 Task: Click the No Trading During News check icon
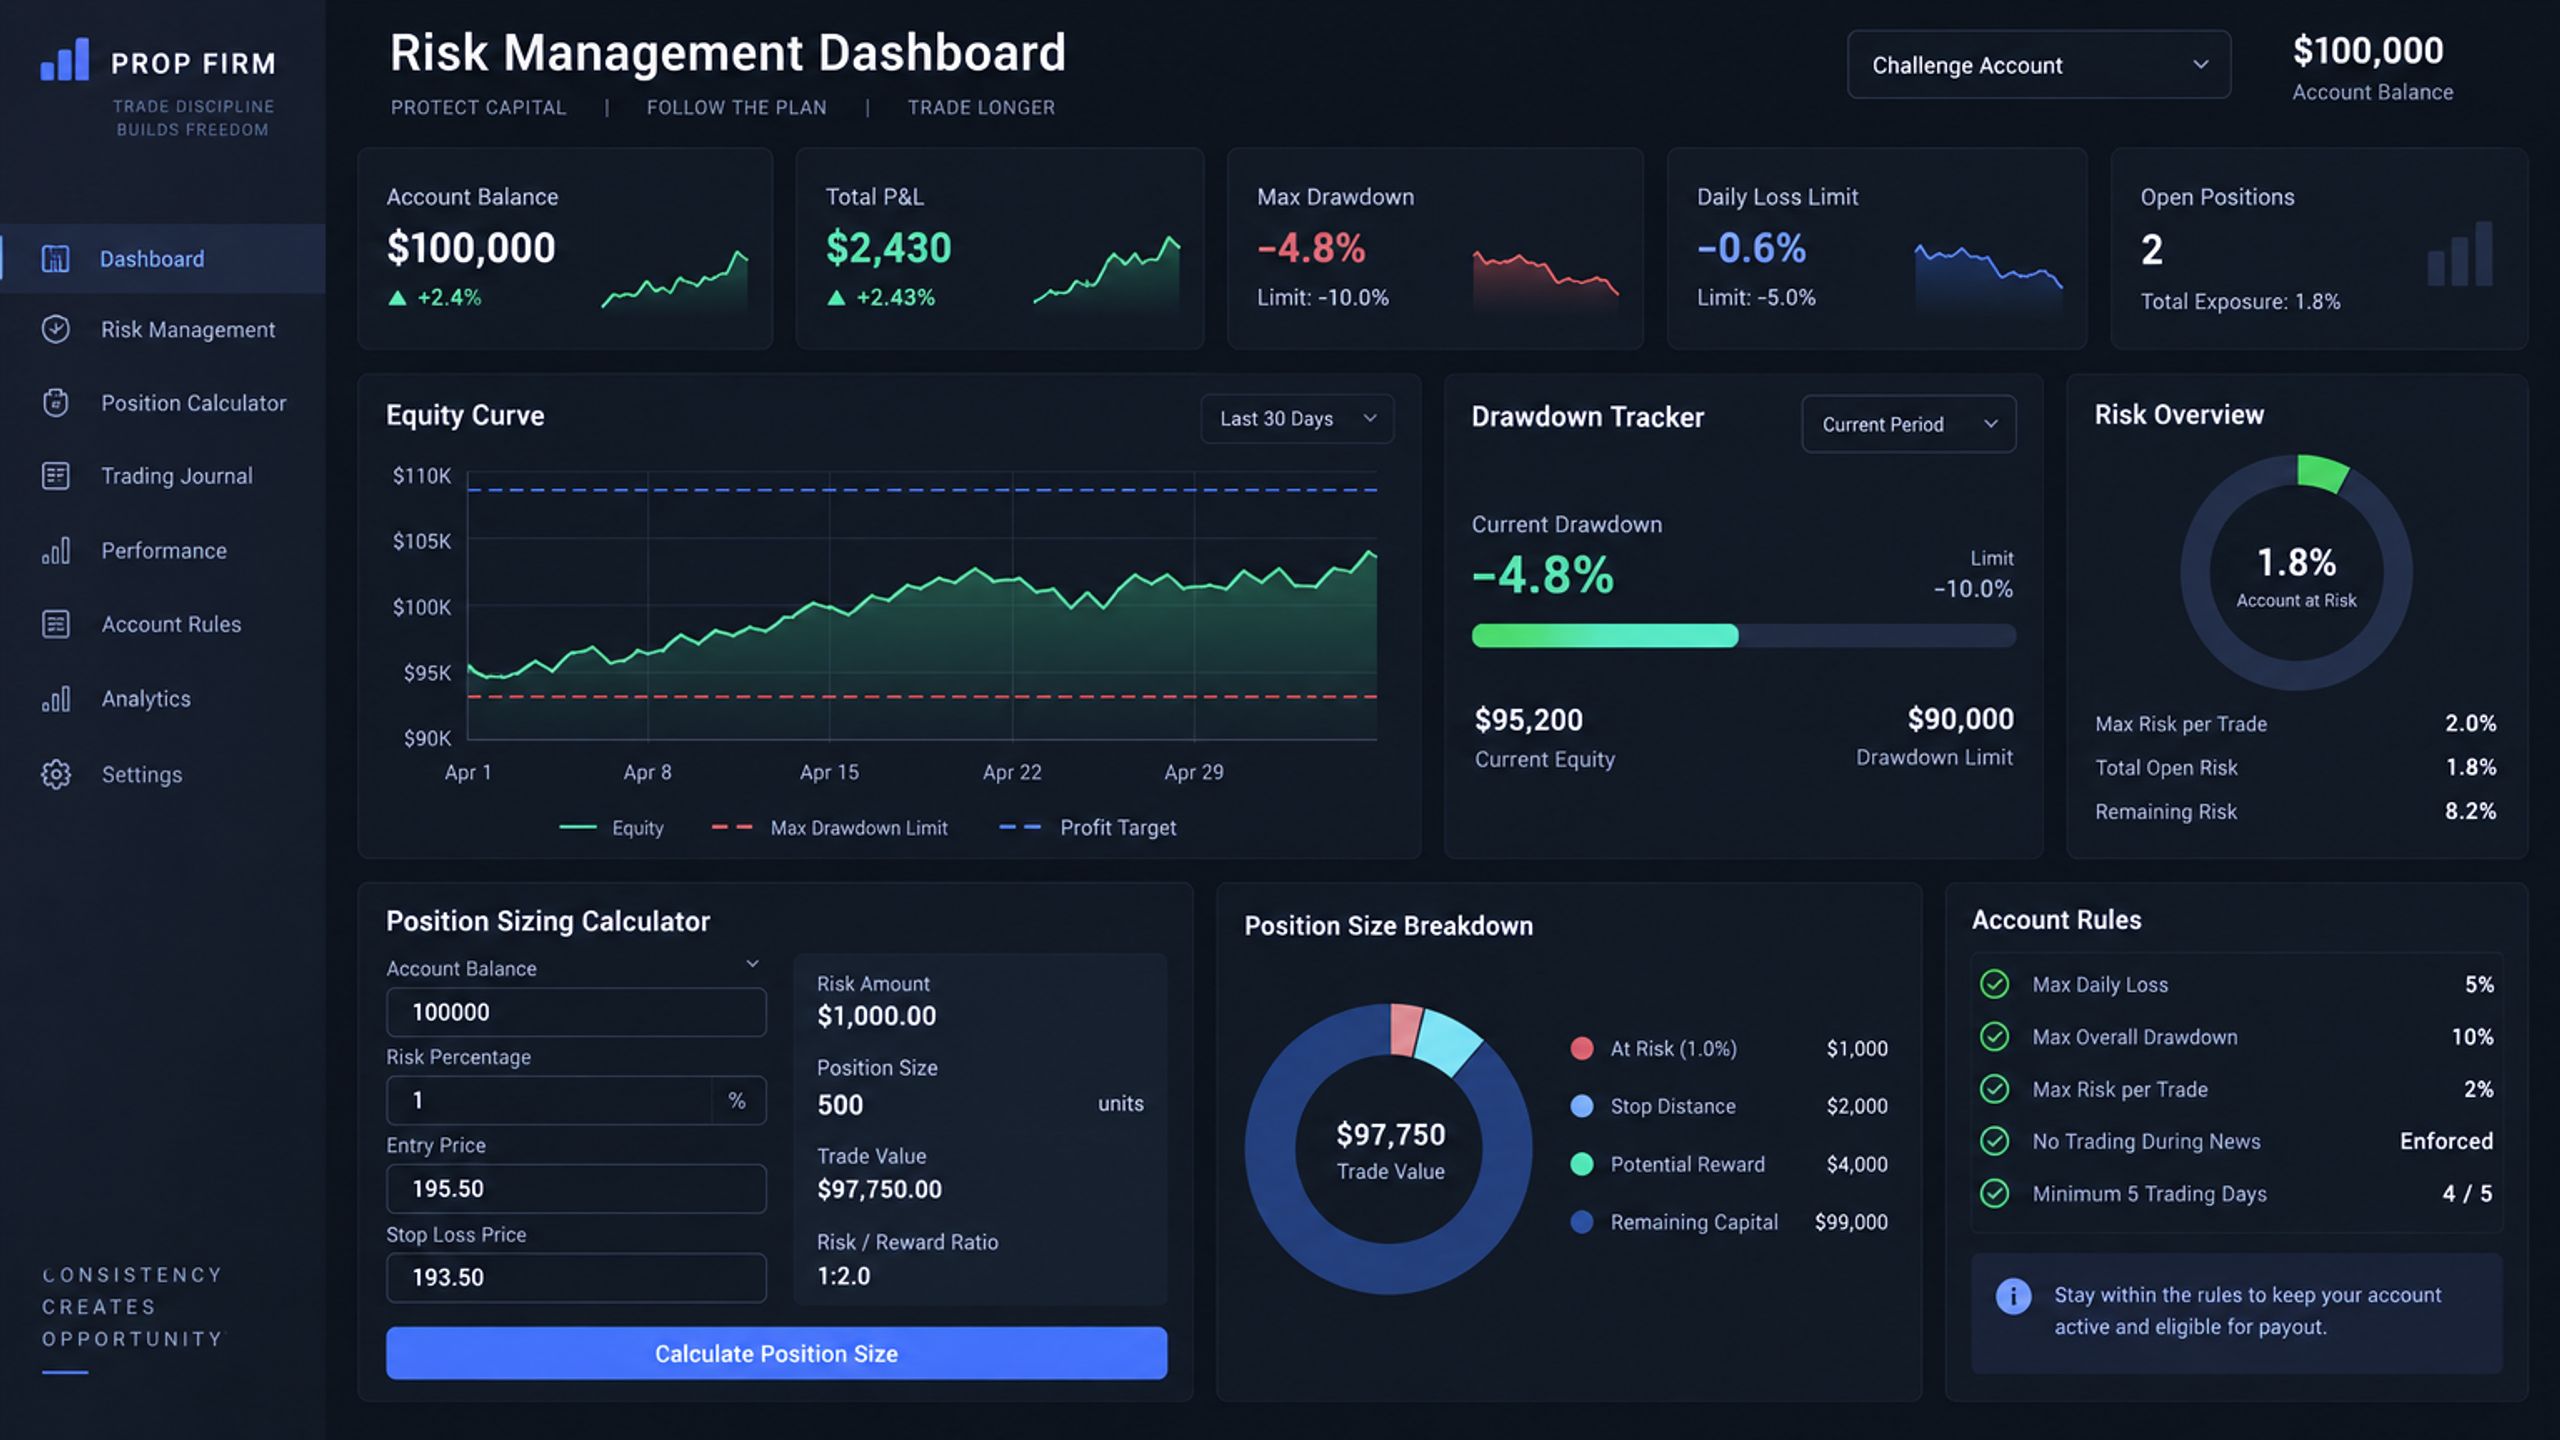1995,1141
